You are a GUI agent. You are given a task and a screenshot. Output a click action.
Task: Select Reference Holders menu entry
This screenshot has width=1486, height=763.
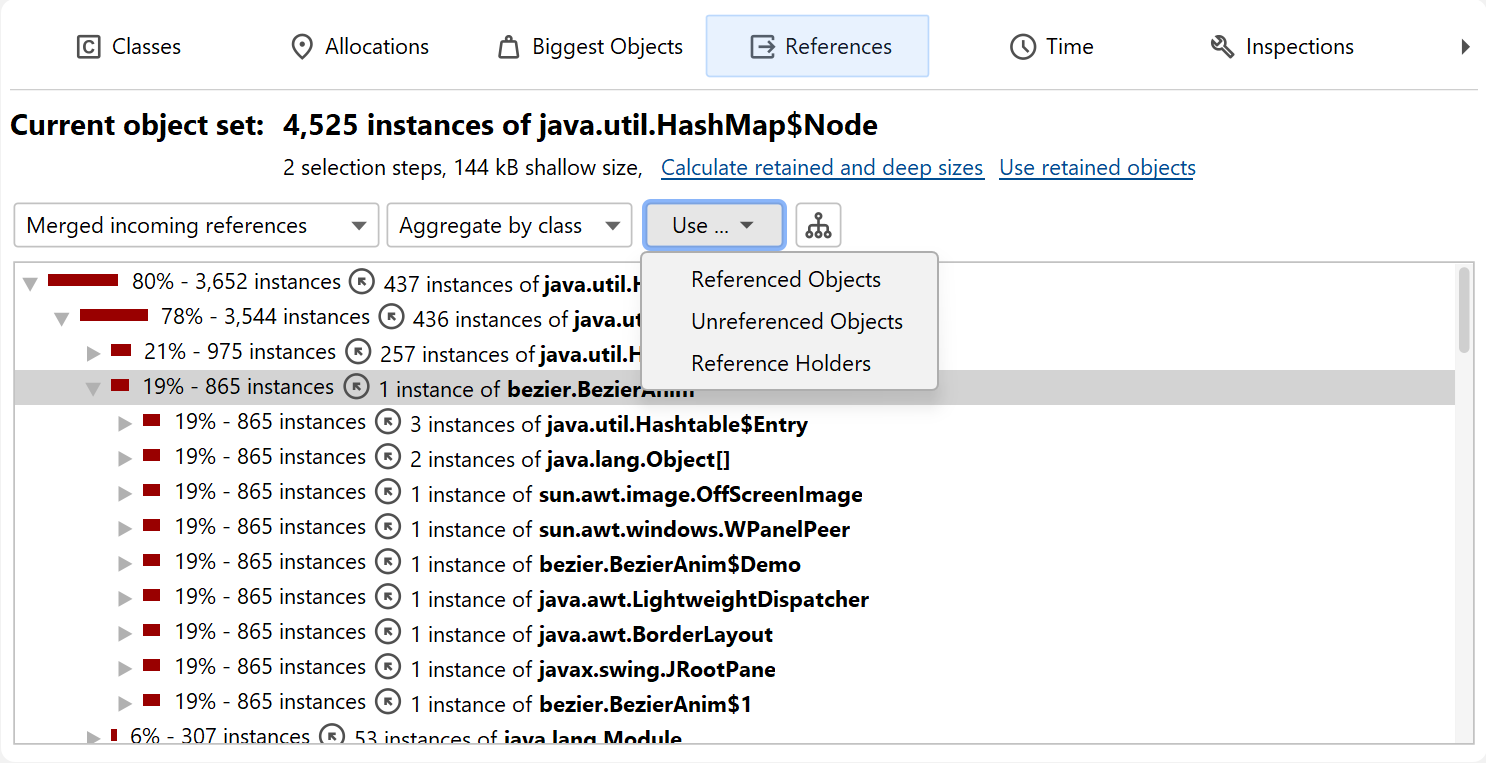coord(780,364)
